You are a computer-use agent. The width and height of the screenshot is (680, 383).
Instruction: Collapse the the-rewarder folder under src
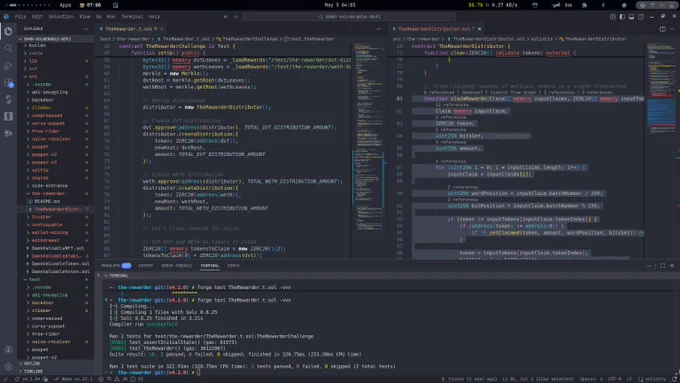56,193
